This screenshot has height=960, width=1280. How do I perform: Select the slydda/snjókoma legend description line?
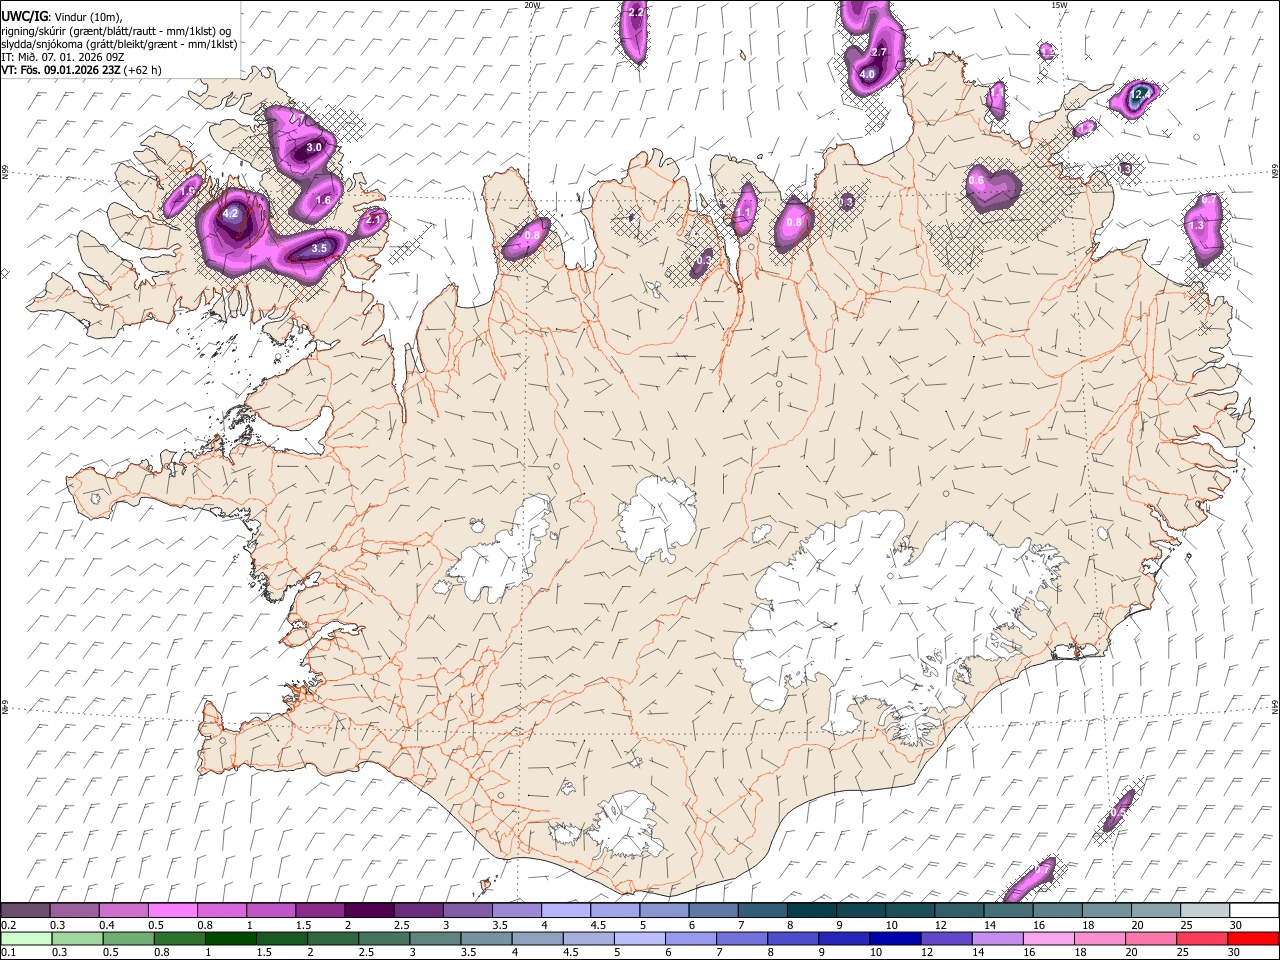click(119, 44)
